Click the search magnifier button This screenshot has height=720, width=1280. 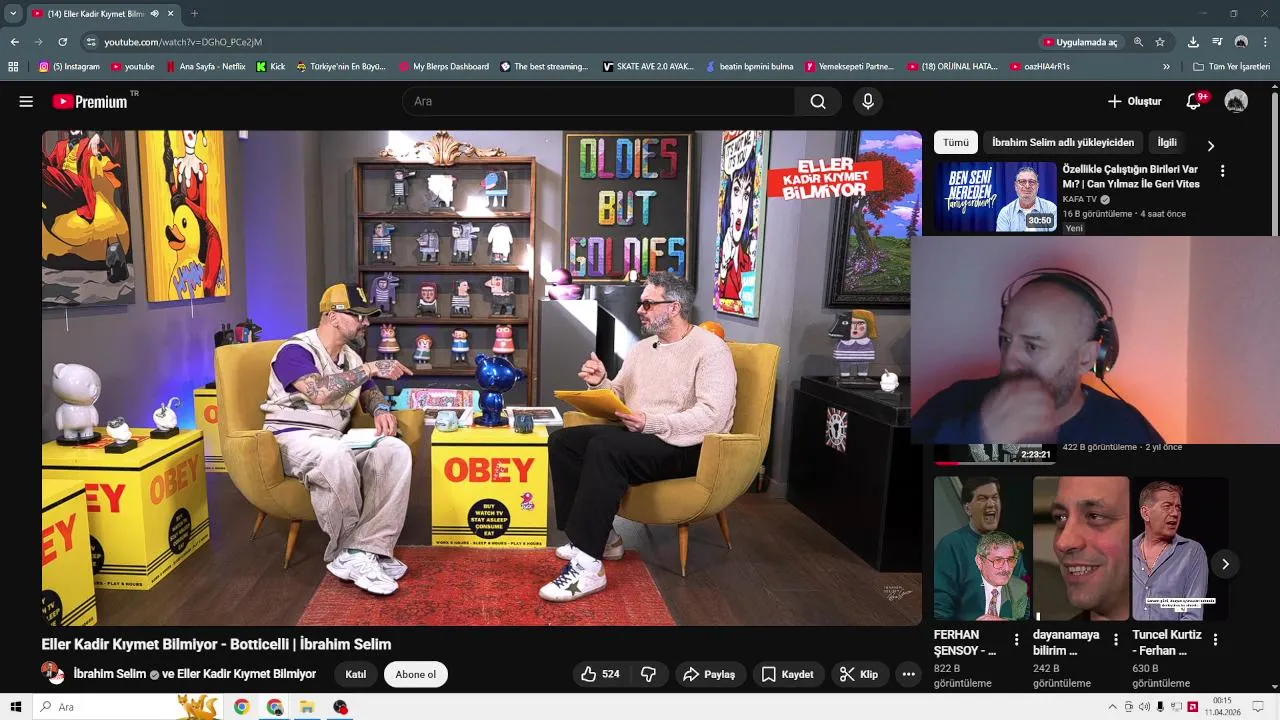click(x=818, y=101)
